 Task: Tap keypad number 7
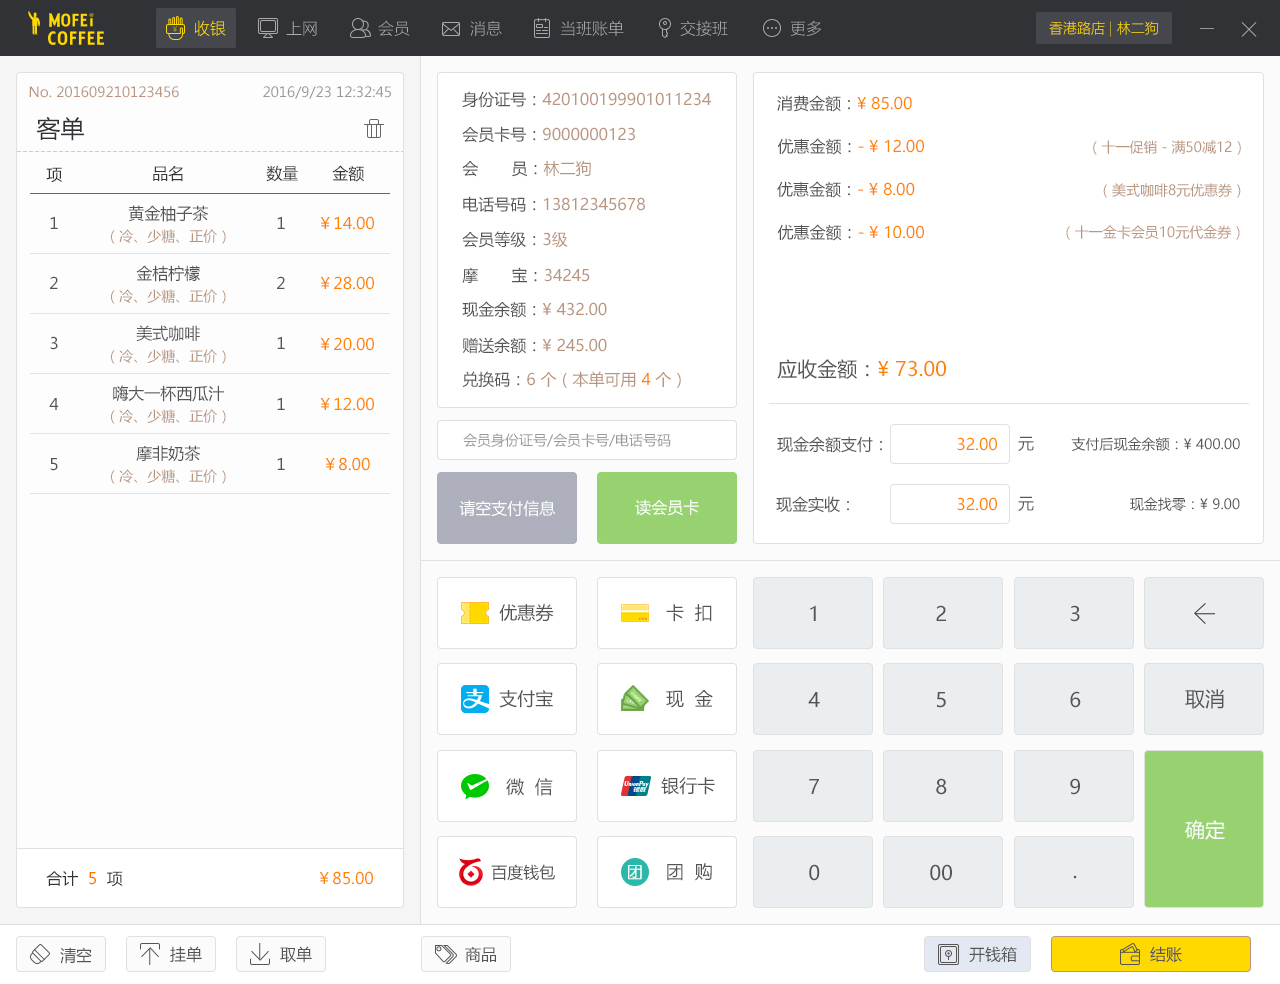[813, 786]
